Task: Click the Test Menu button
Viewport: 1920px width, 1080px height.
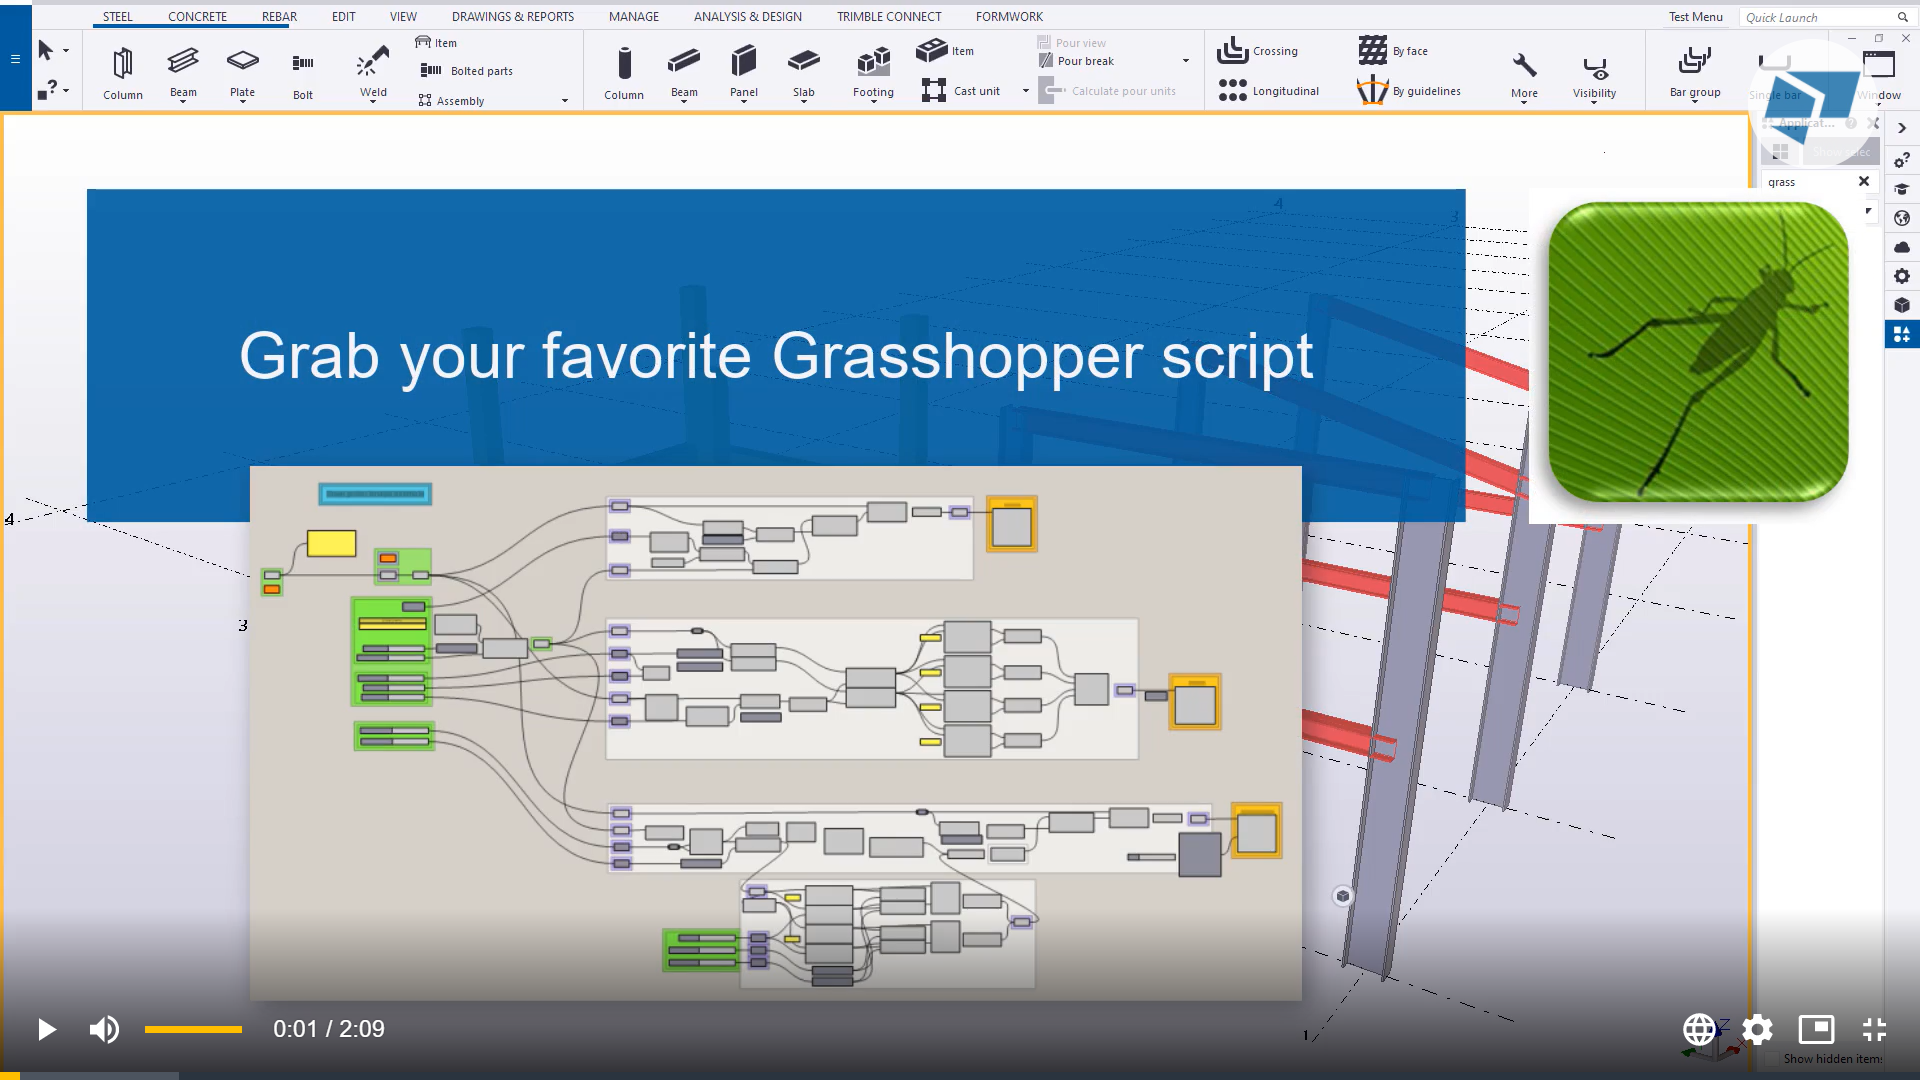Action: click(x=1695, y=17)
